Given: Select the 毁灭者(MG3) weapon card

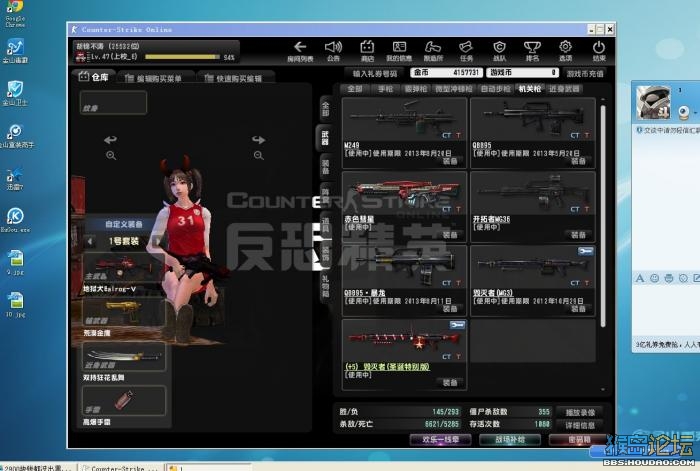Looking at the screenshot, I should [x=533, y=280].
